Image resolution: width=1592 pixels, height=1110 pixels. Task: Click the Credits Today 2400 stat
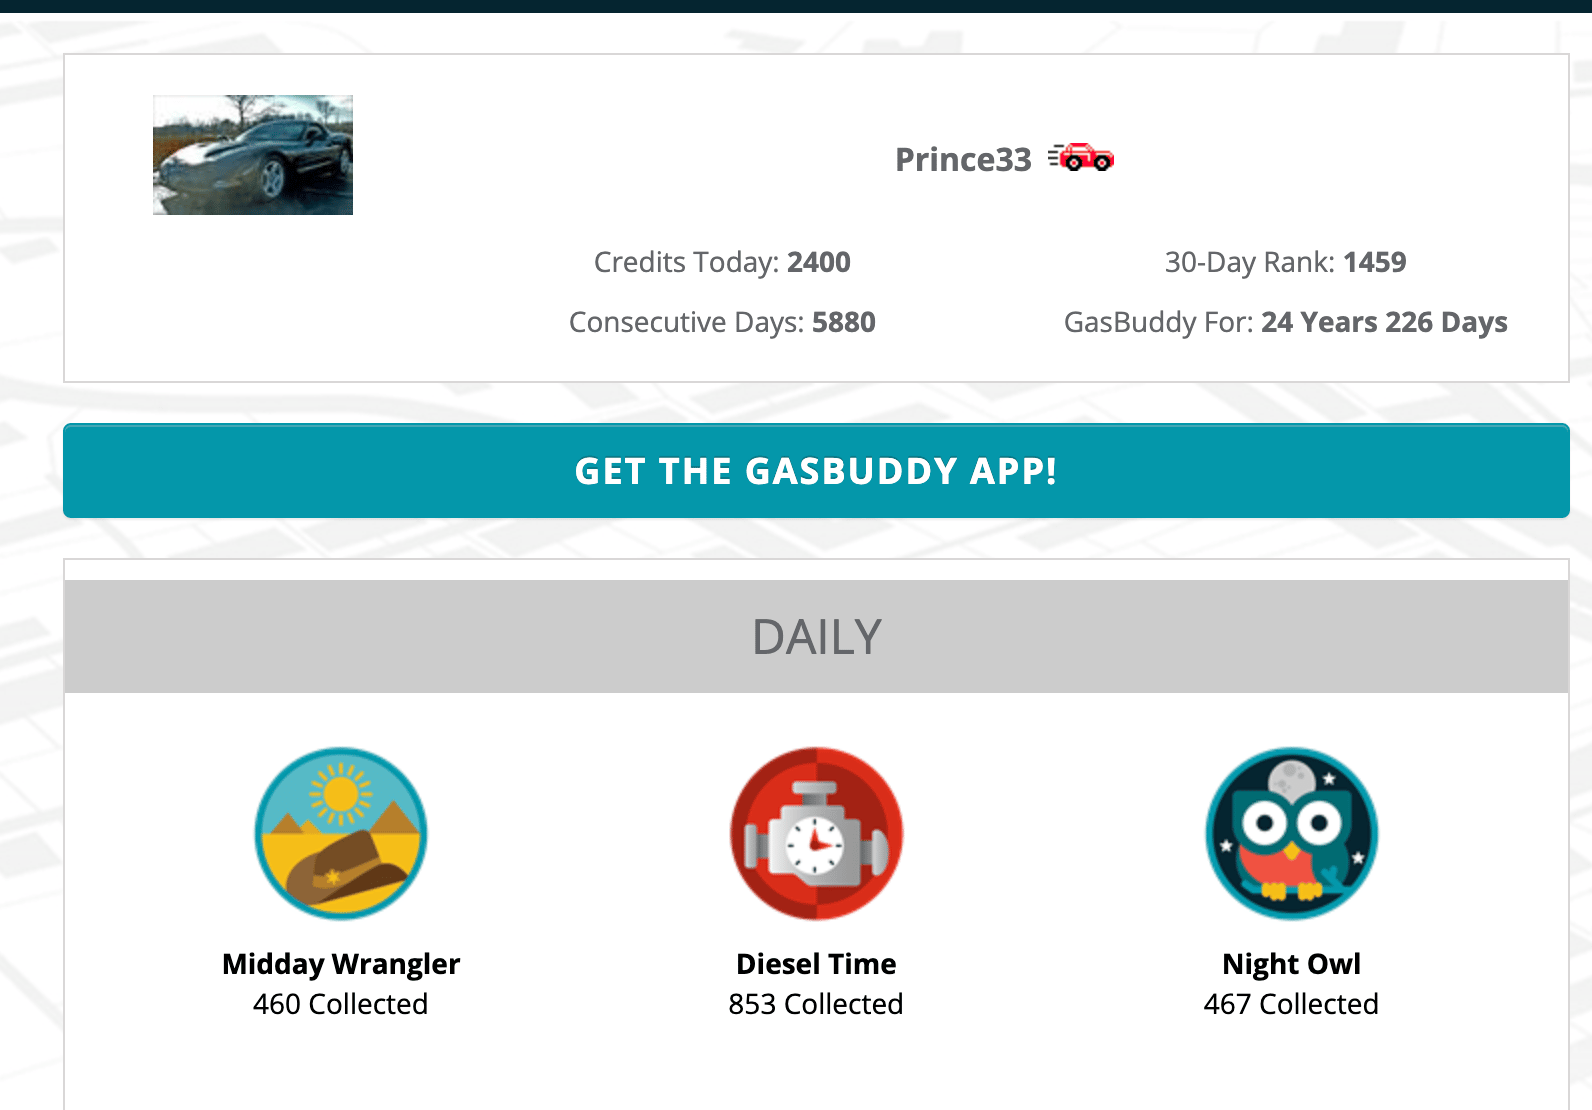[x=722, y=262]
